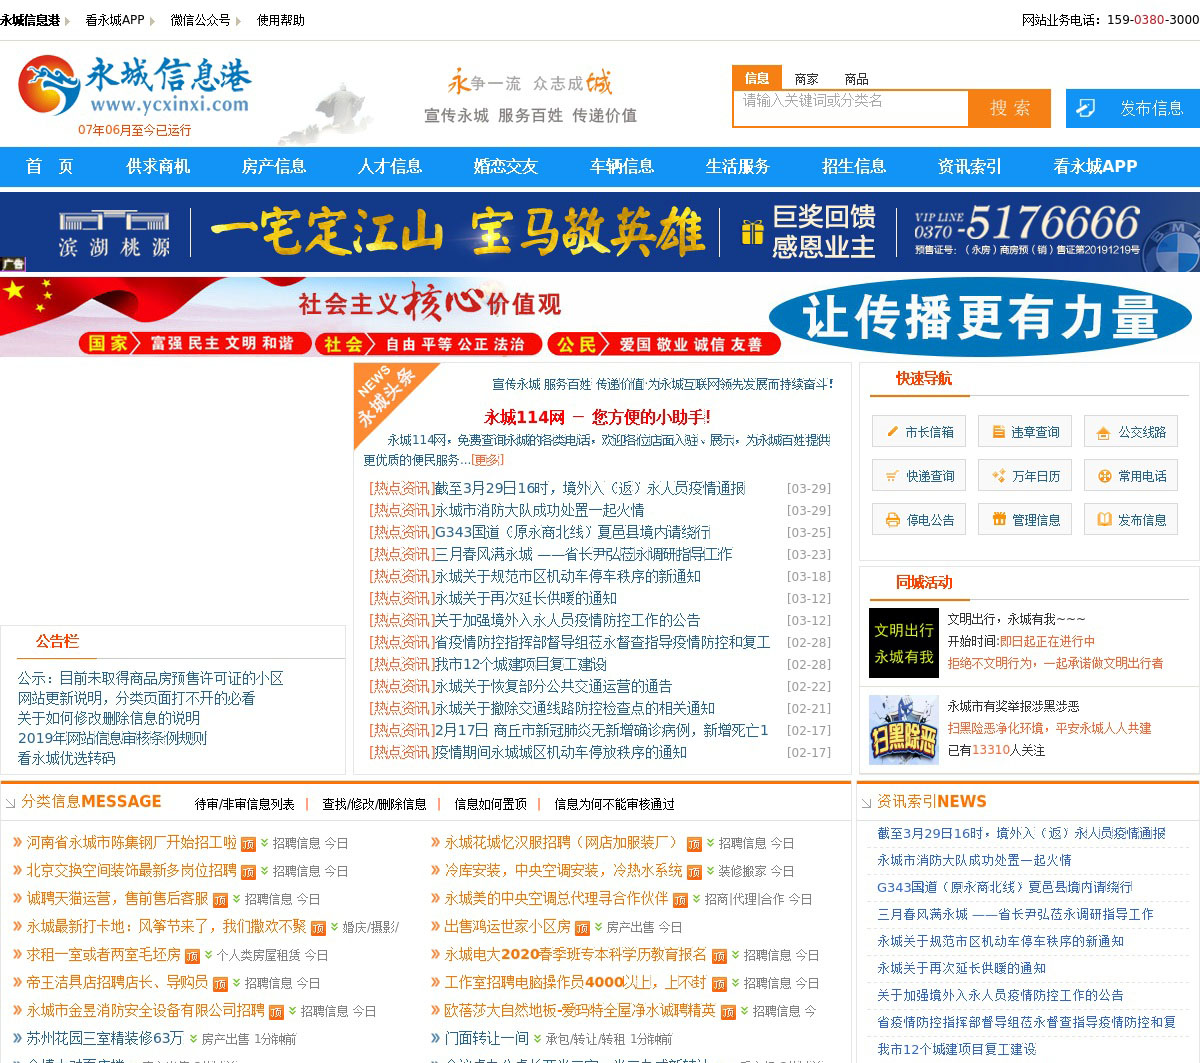Click the 分类信息MESSAGE section header
The image size is (1200, 1063).
91,802
